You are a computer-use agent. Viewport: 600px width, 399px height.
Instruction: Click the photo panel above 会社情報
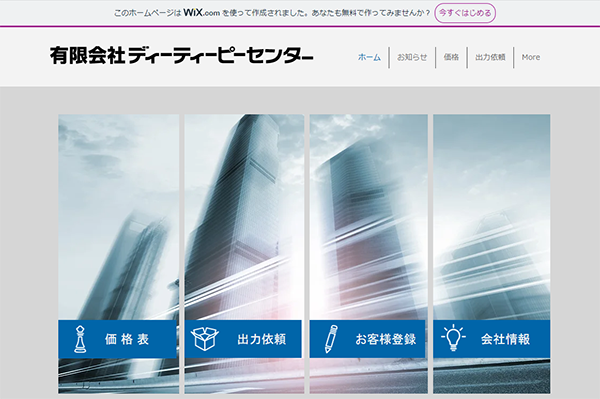click(x=492, y=217)
